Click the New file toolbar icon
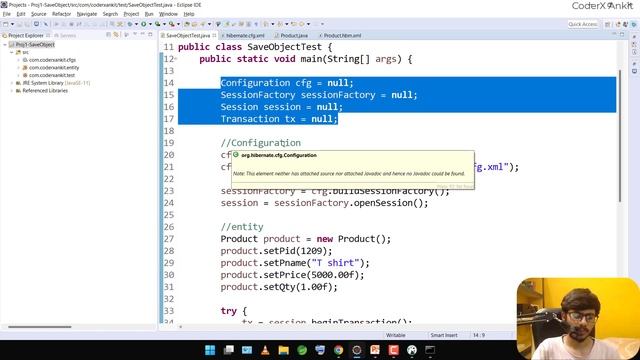 (x=5, y=24)
